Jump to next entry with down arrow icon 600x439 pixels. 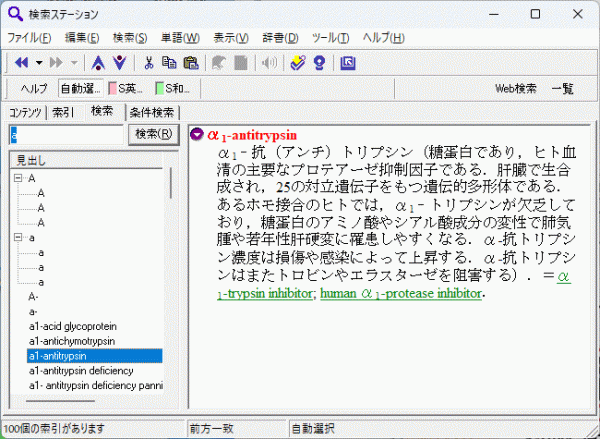[x=120, y=62]
